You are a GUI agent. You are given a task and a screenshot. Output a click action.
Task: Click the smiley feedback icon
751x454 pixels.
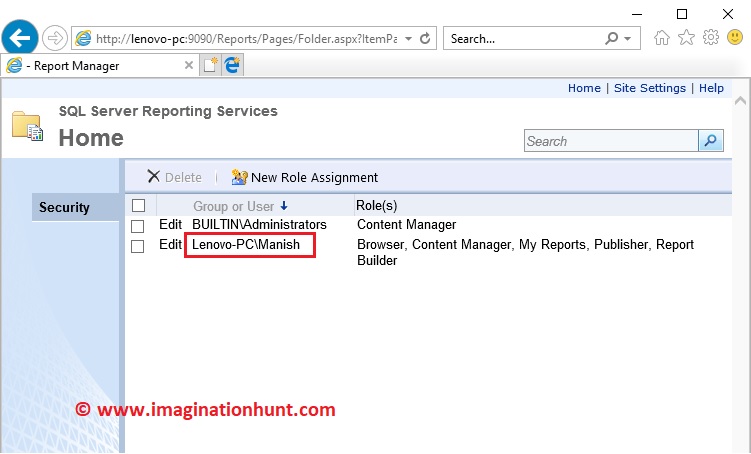coord(735,37)
